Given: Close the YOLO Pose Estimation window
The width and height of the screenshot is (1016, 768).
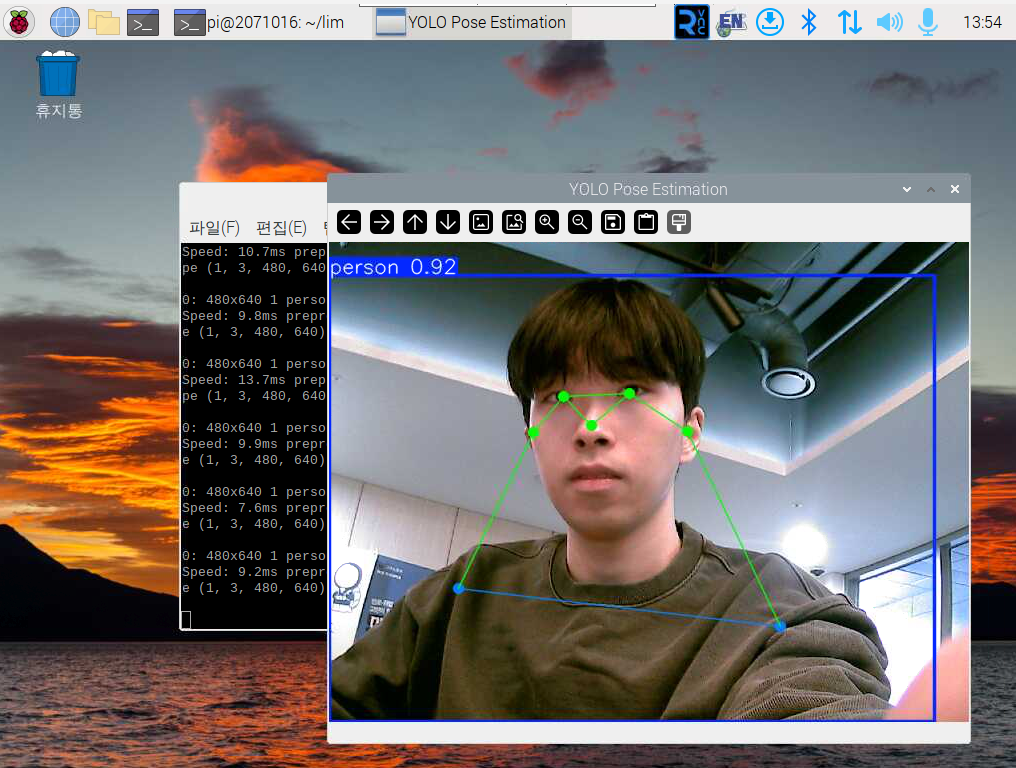Looking at the screenshot, I should [x=955, y=189].
